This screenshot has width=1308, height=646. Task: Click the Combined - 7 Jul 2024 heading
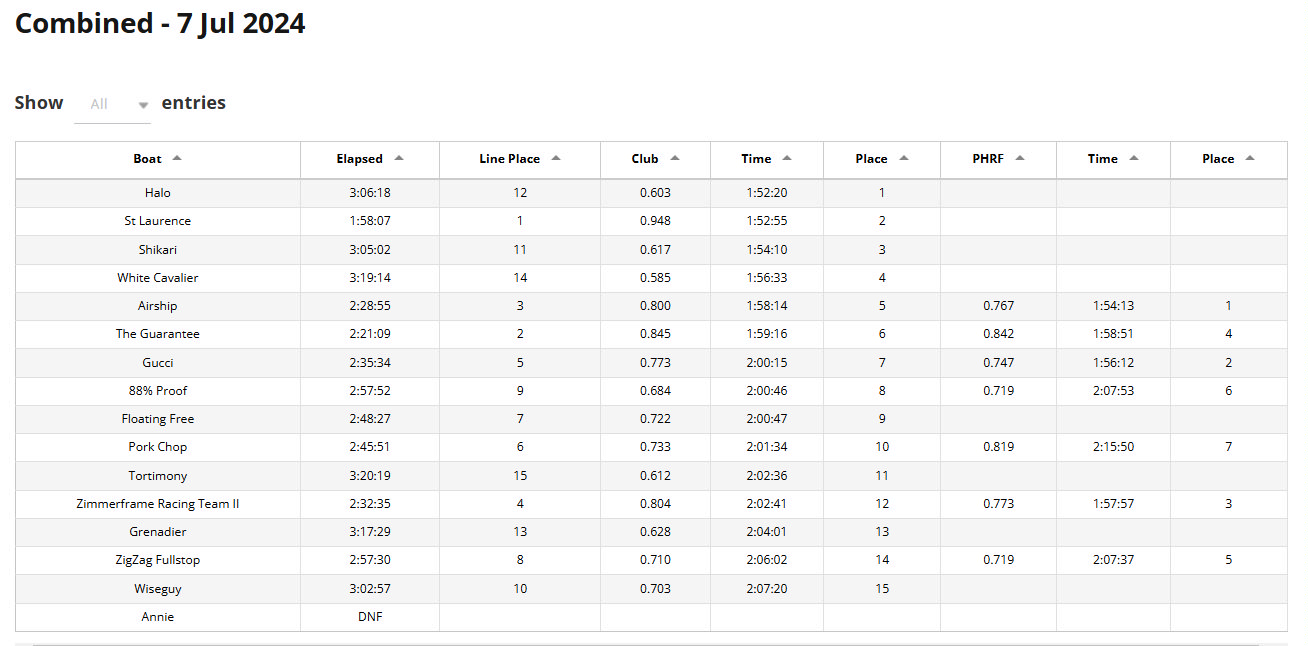pos(160,24)
